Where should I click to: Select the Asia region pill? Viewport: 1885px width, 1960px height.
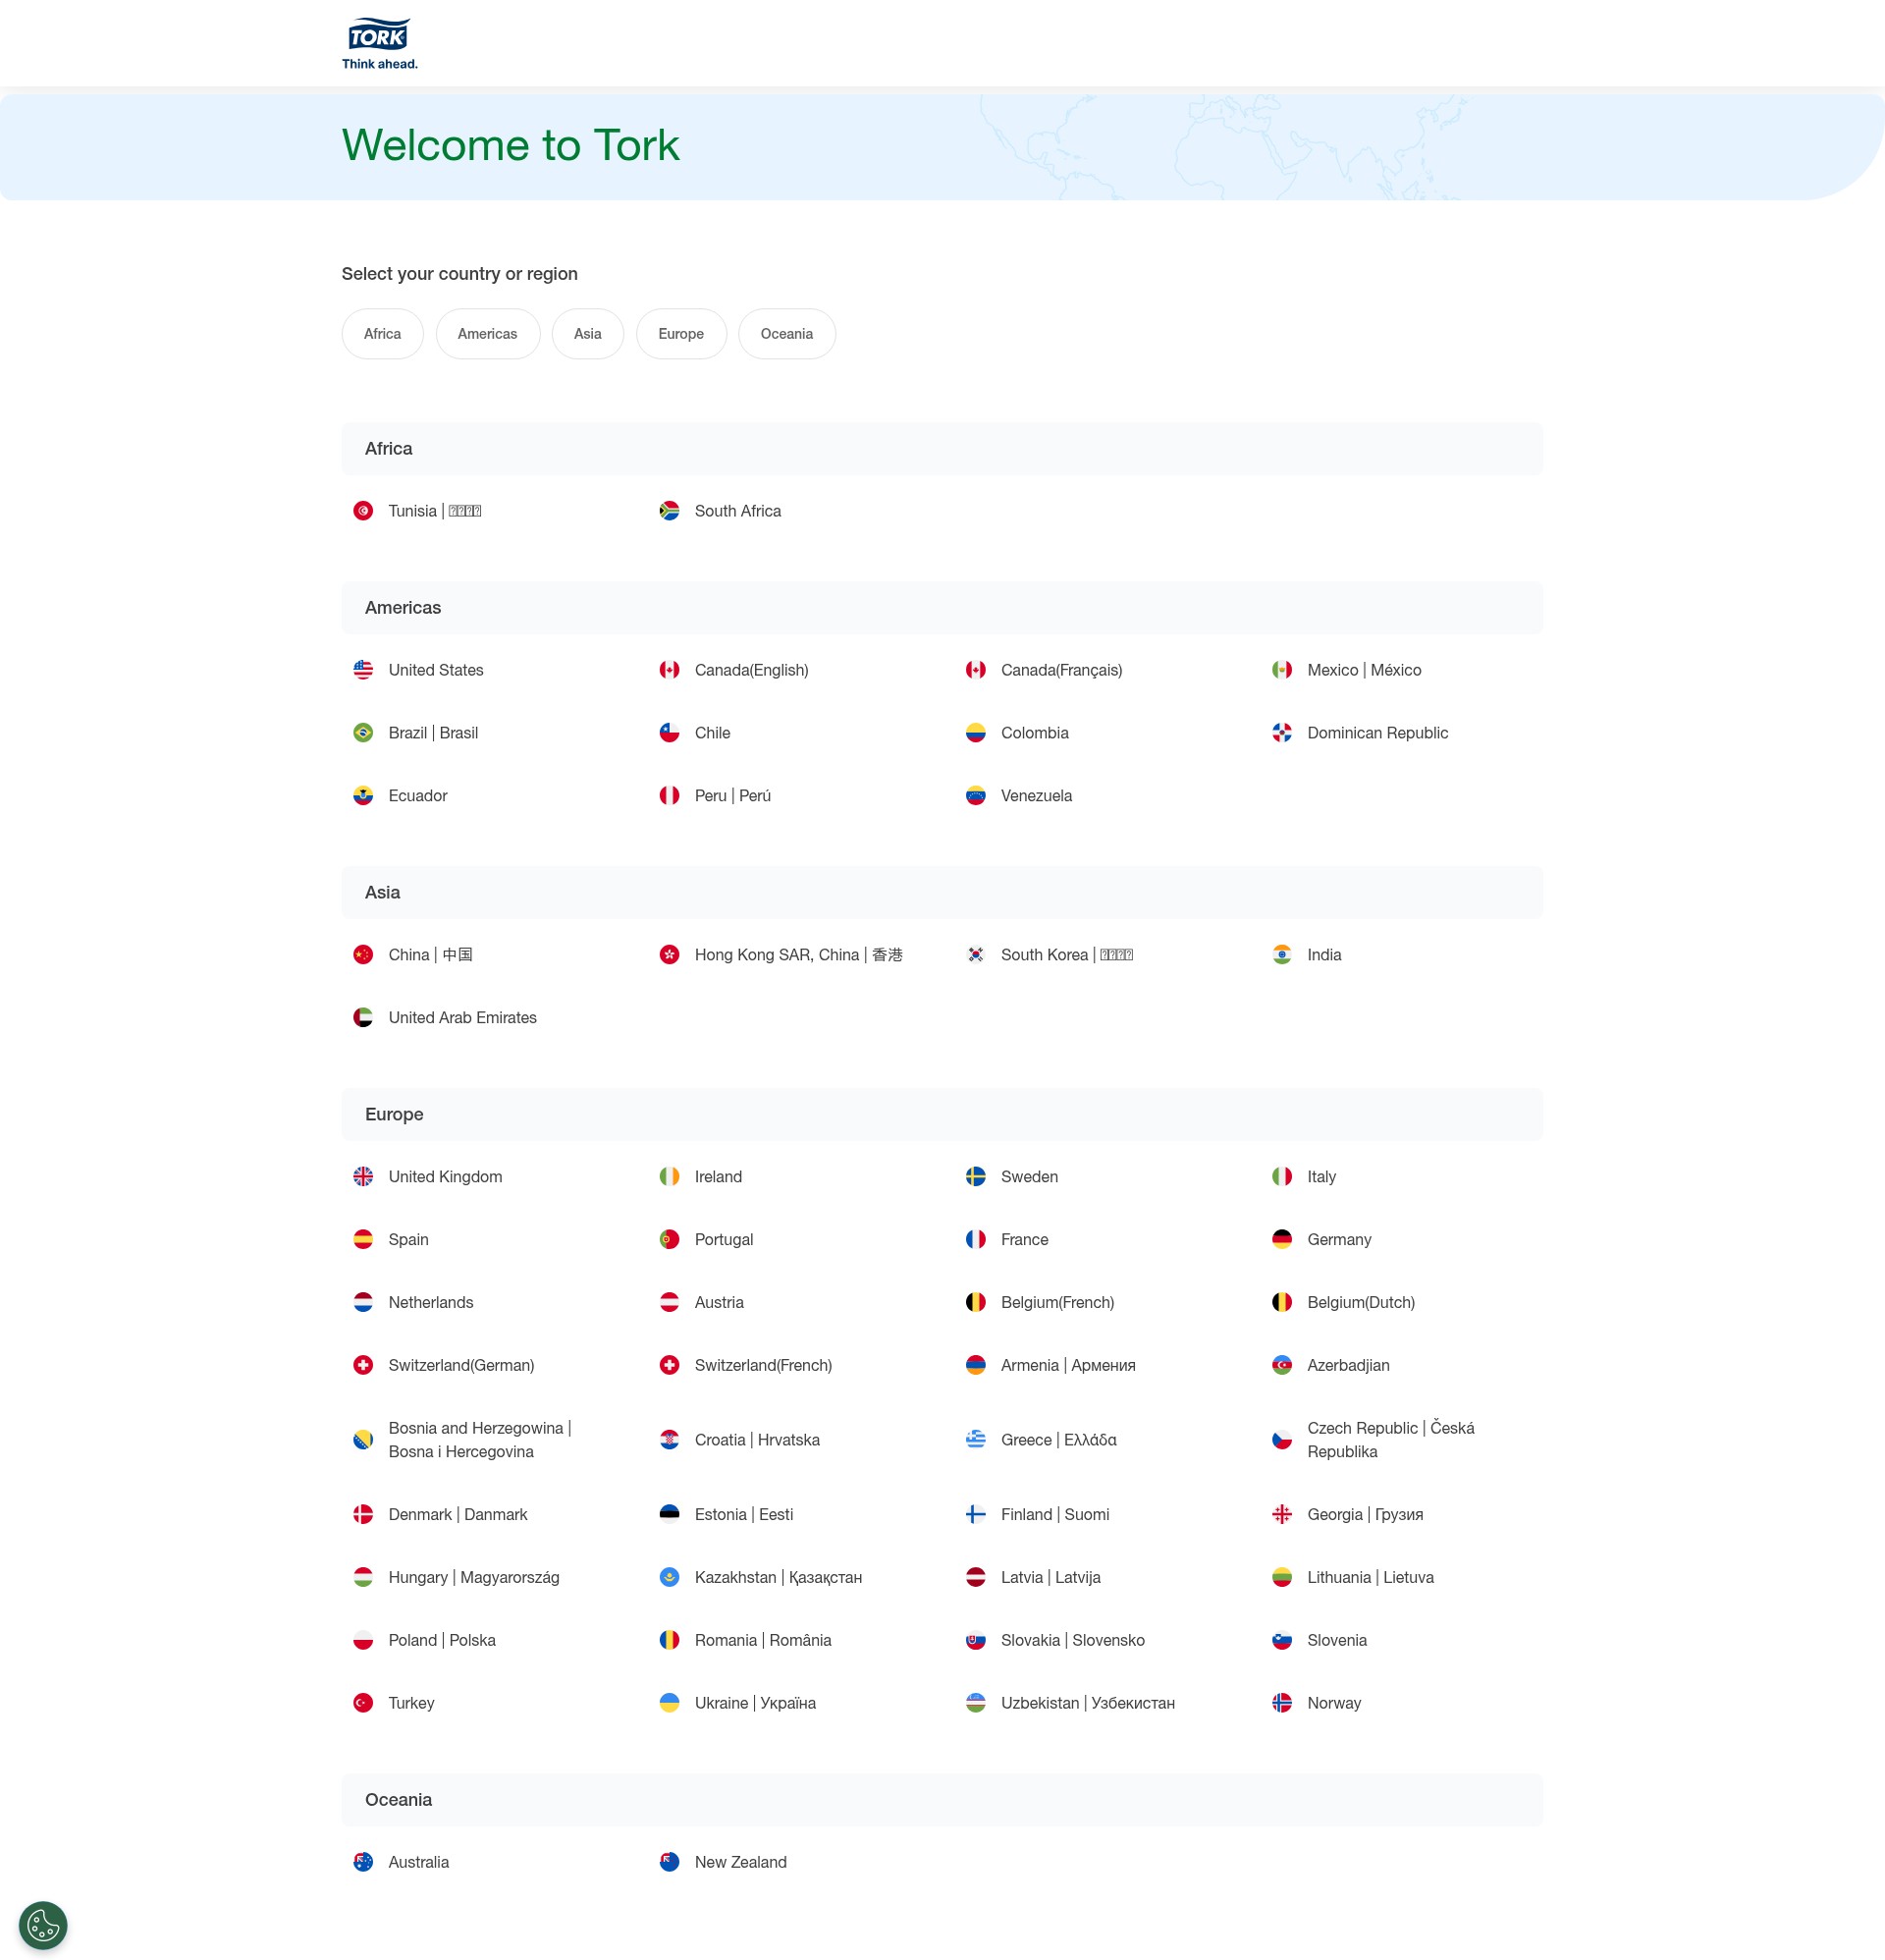click(x=587, y=334)
